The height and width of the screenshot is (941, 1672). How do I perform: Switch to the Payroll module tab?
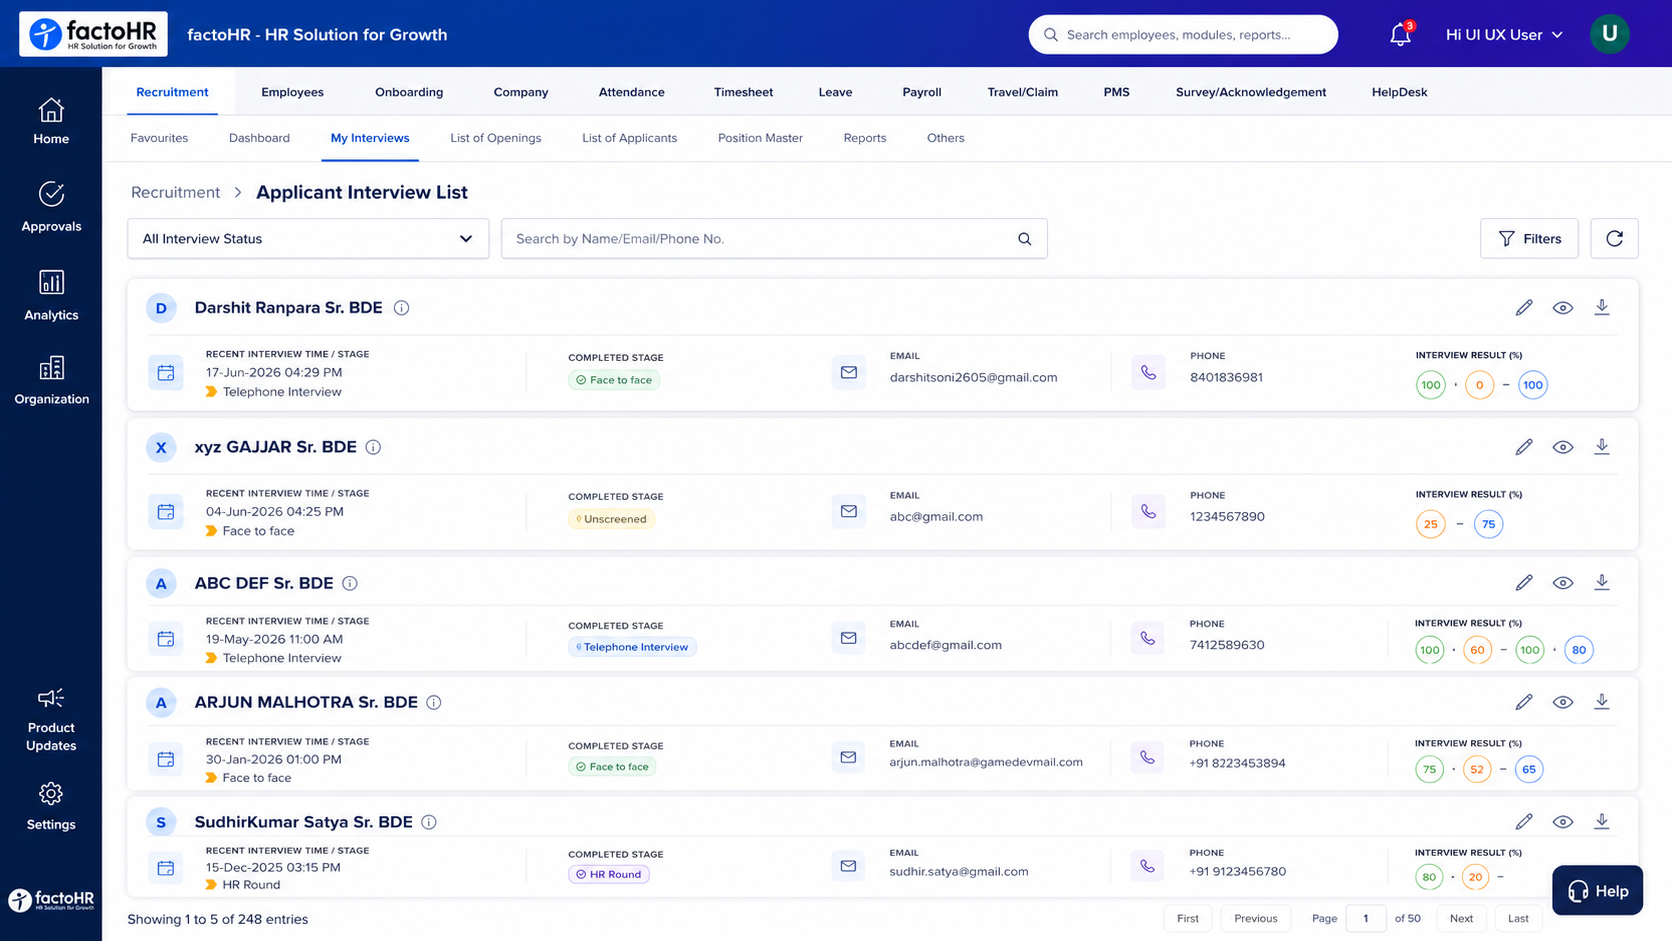[x=921, y=92]
